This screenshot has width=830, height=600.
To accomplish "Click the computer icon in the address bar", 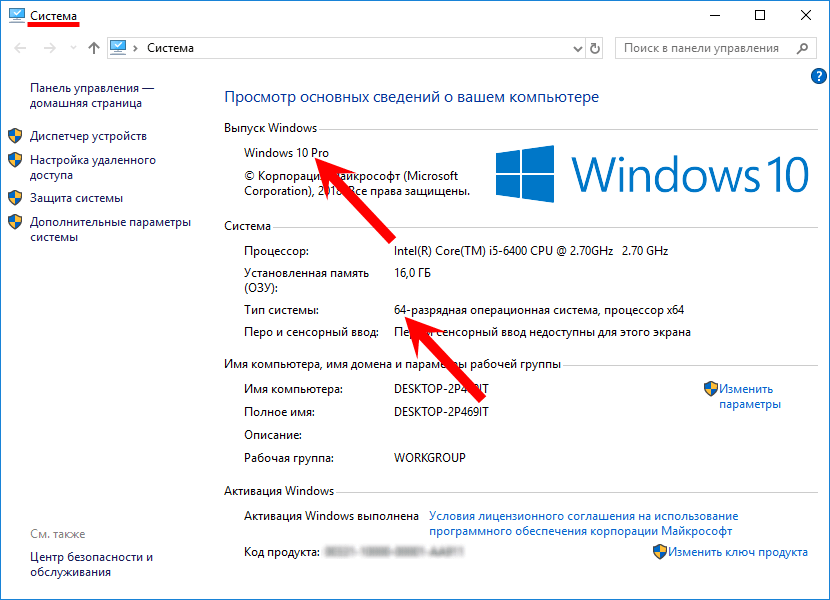I will pyautogui.click(x=118, y=48).
